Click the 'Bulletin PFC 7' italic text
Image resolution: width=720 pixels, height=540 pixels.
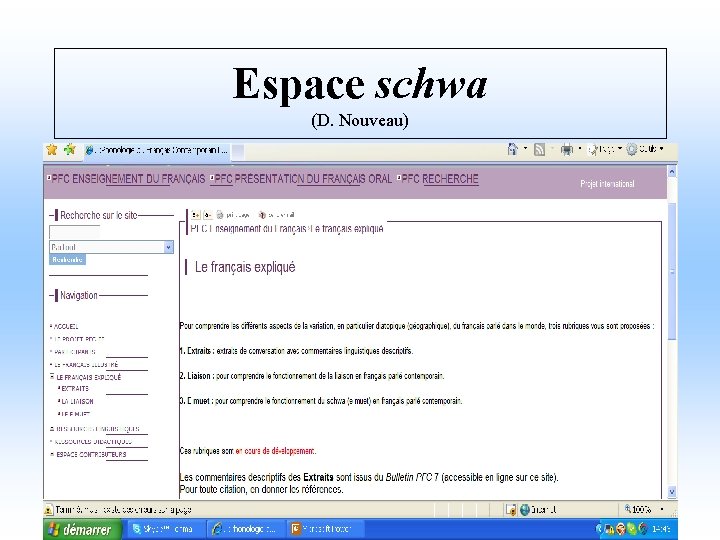coord(412,478)
